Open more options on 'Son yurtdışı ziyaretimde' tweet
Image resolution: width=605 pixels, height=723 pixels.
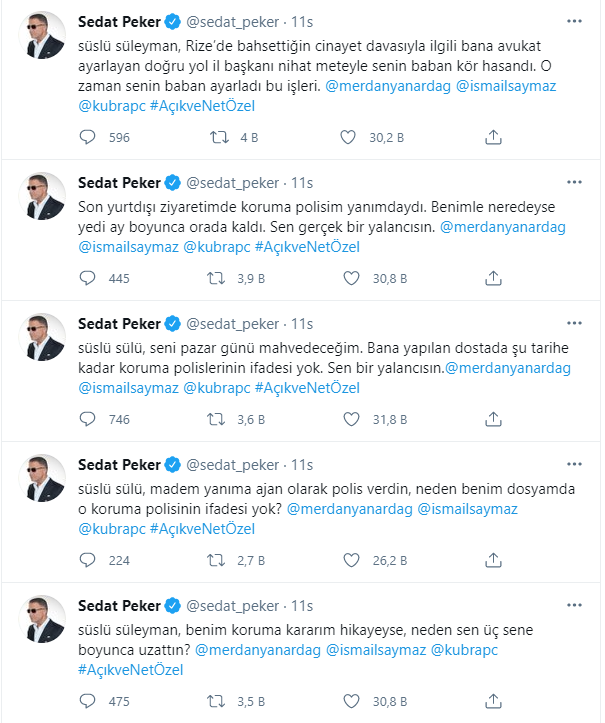(x=574, y=182)
